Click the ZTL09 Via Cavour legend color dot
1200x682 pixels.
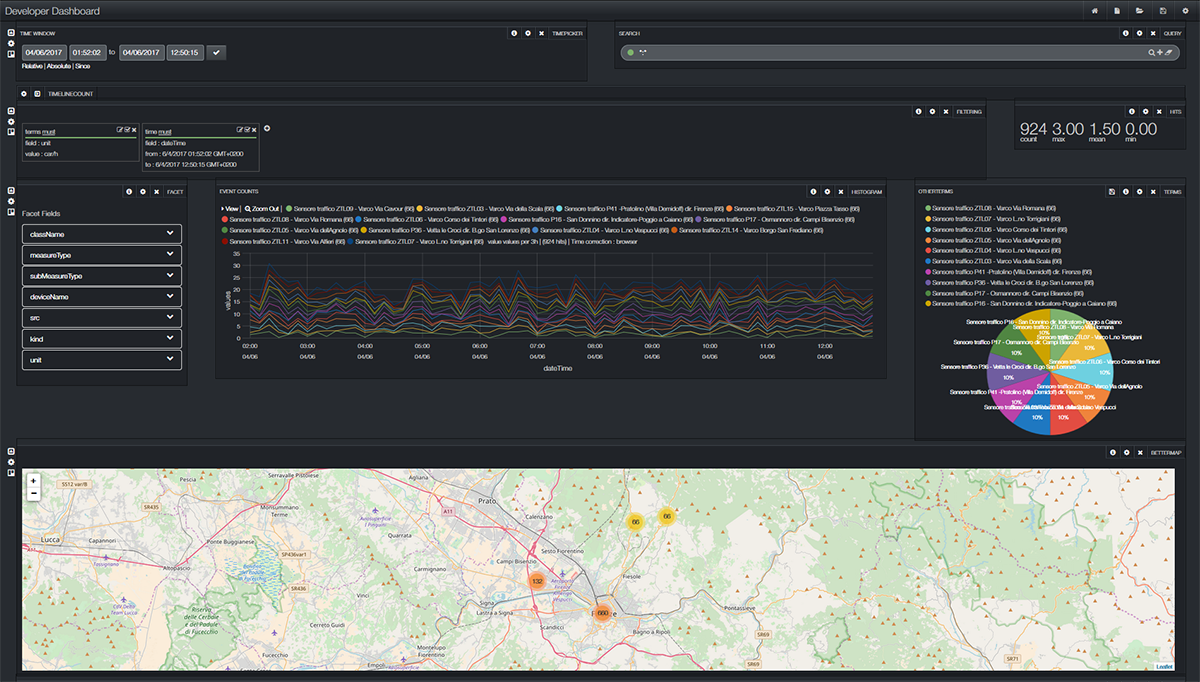coord(289,208)
